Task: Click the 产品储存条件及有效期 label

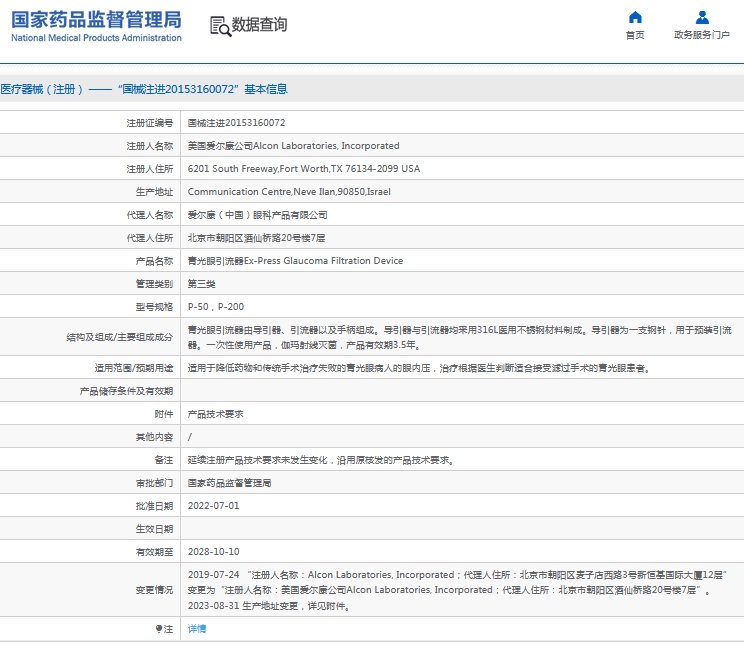Action: [x=126, y=391]
